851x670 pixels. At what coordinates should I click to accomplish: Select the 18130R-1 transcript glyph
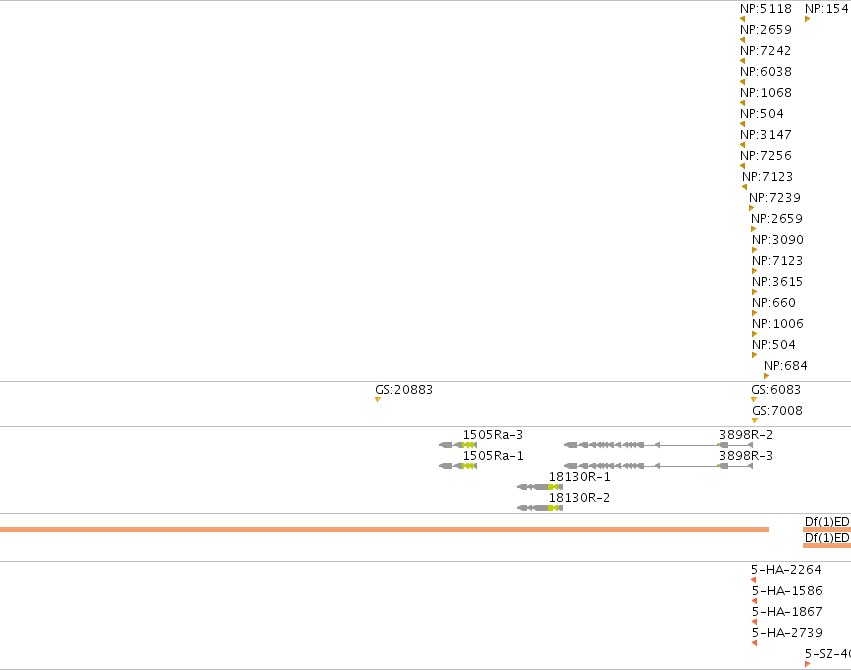[x=540, y=487]
